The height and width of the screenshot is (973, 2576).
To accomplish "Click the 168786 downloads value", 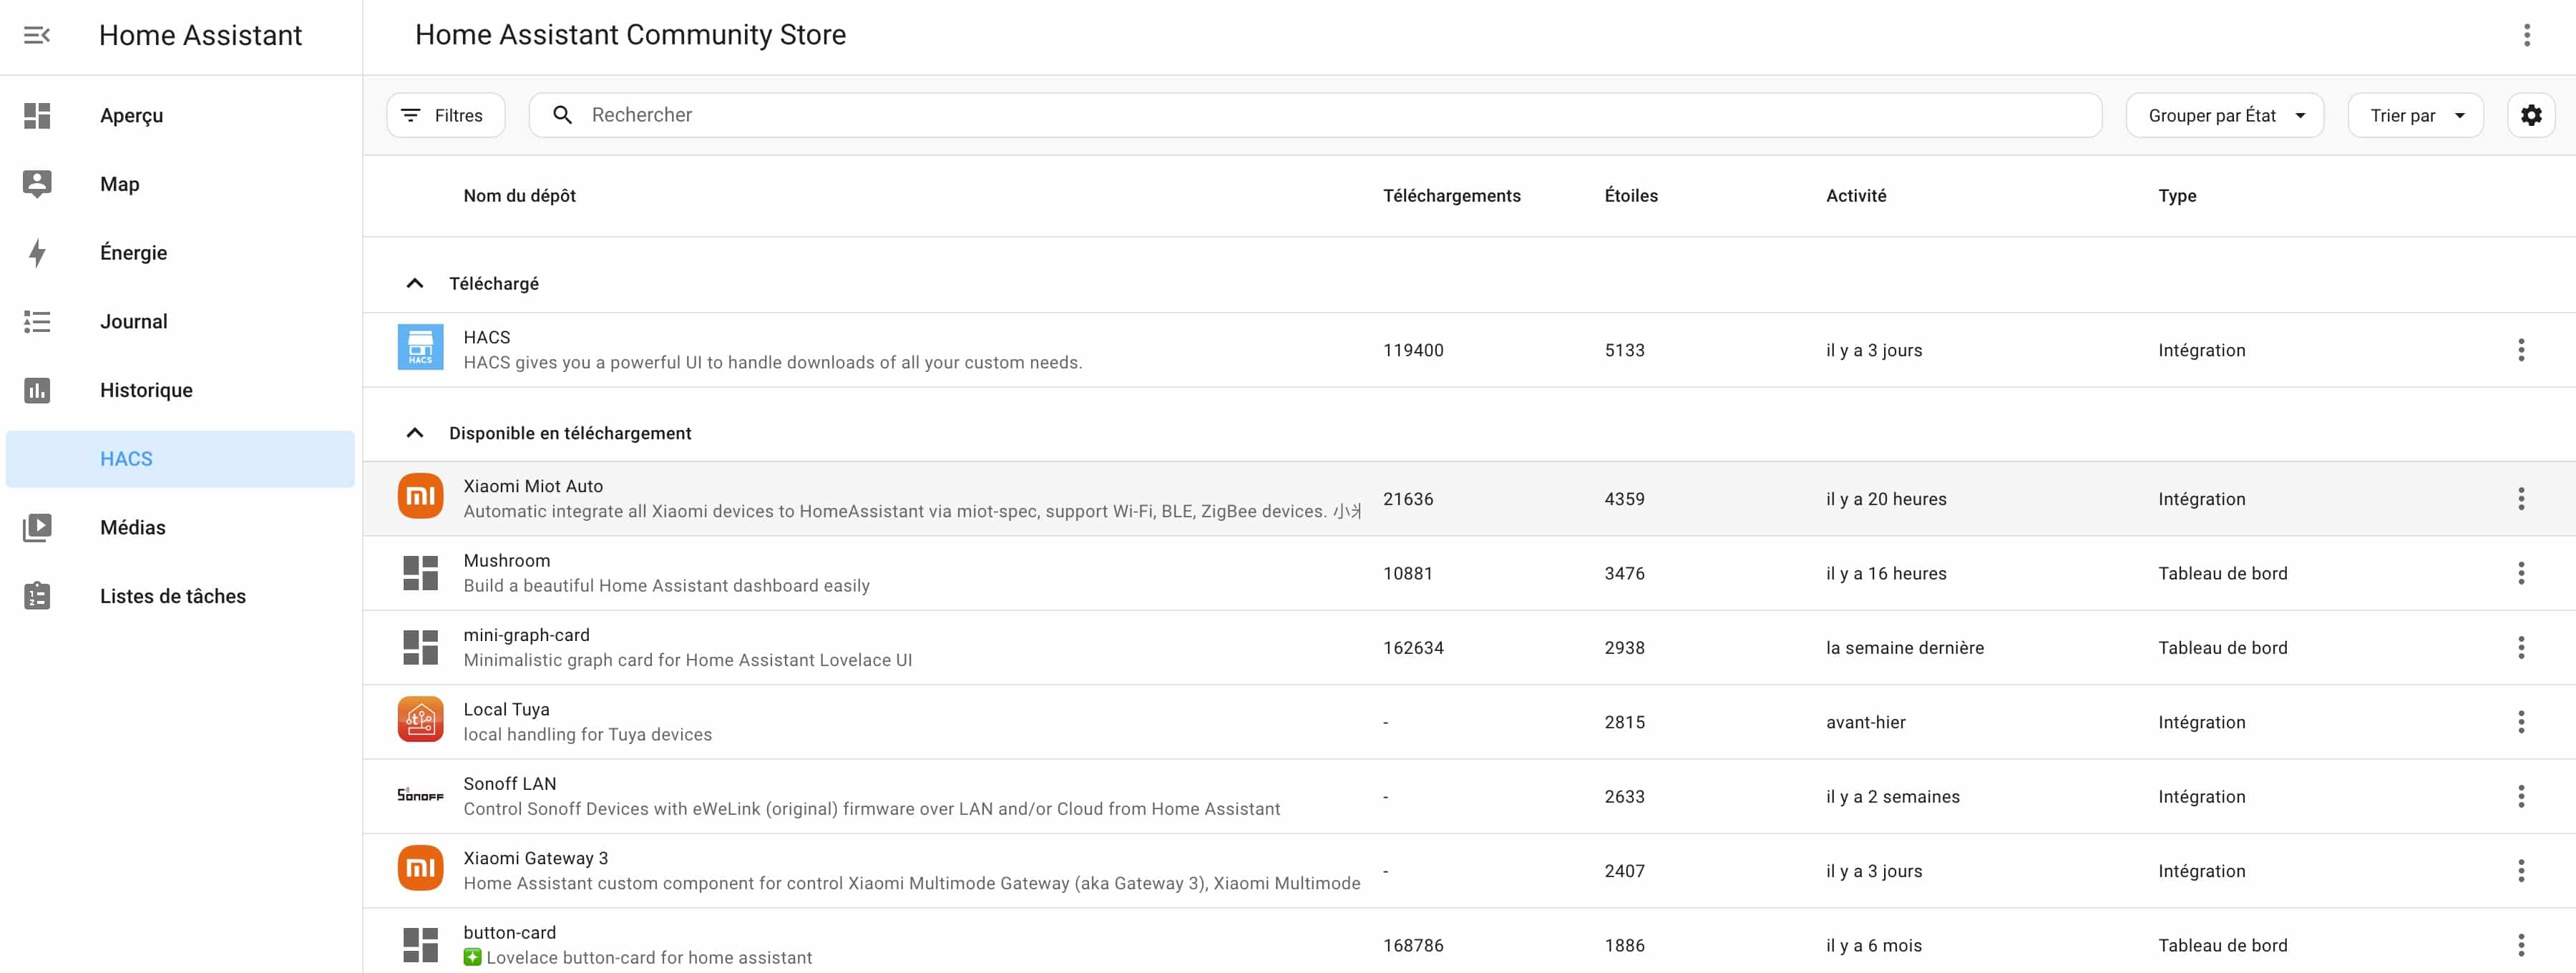I will click(1413, 945).
